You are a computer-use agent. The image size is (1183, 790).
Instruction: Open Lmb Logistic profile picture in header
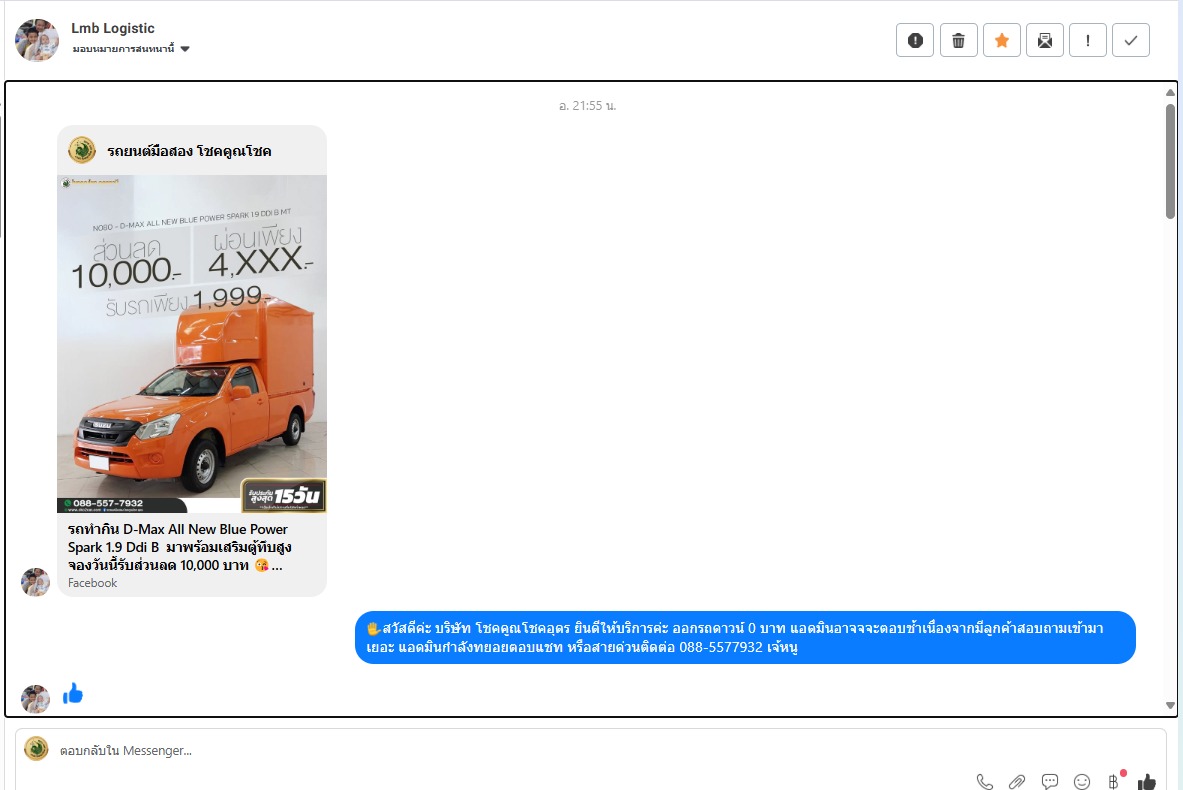[x=37, y=40]
